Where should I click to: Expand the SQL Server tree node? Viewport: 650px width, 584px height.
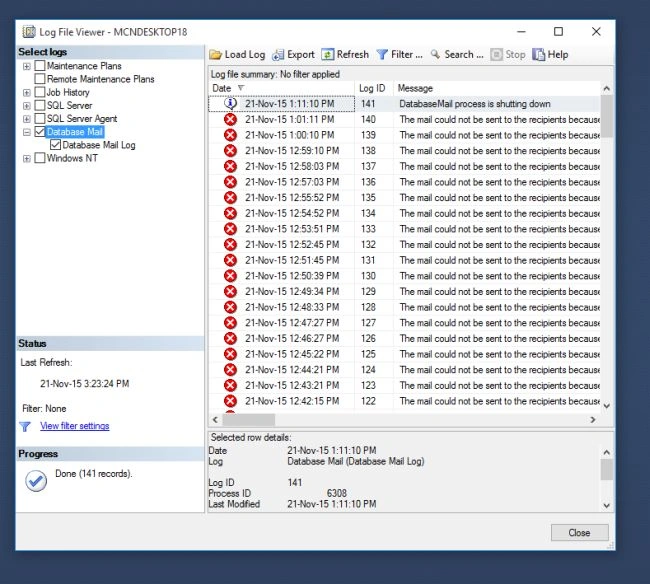point(27,106)
